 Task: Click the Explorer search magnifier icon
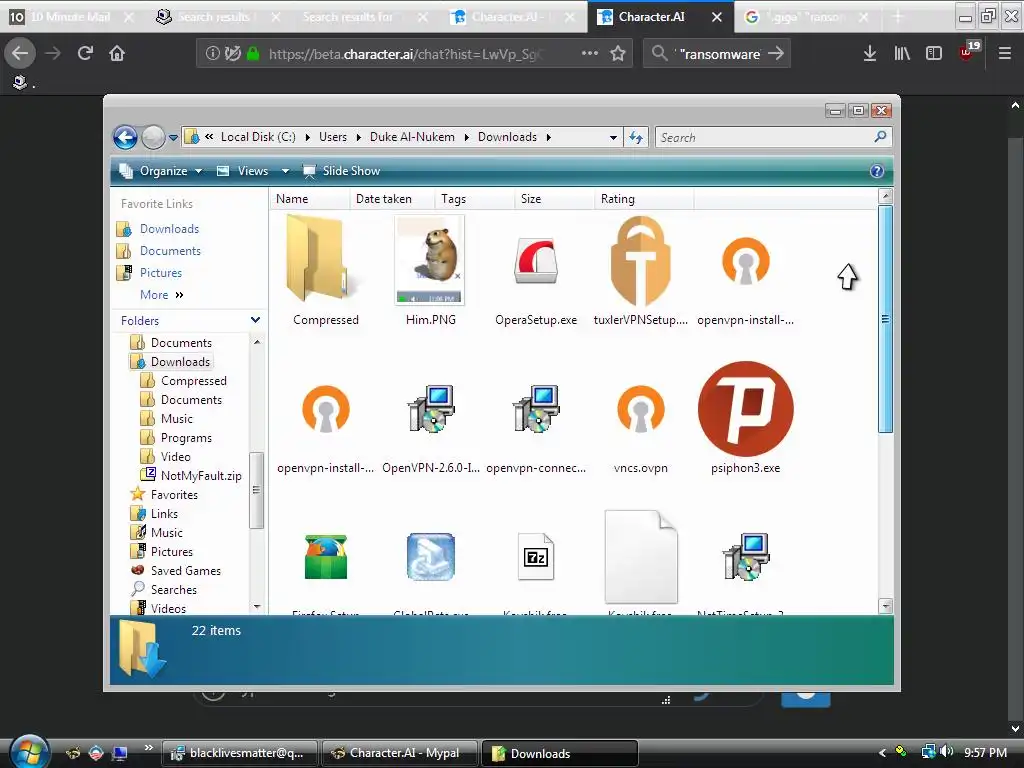point(880,136)
